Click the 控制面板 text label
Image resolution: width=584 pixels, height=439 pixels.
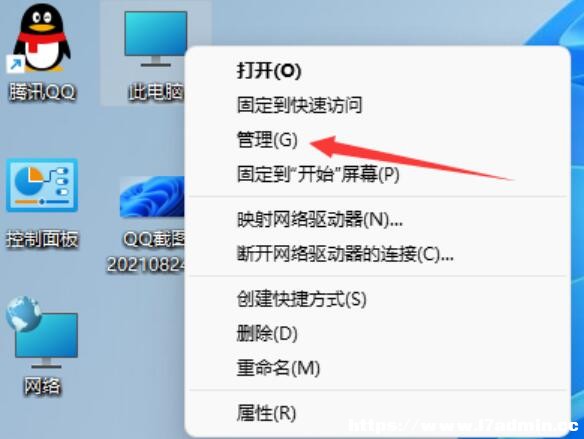(42, 239)
